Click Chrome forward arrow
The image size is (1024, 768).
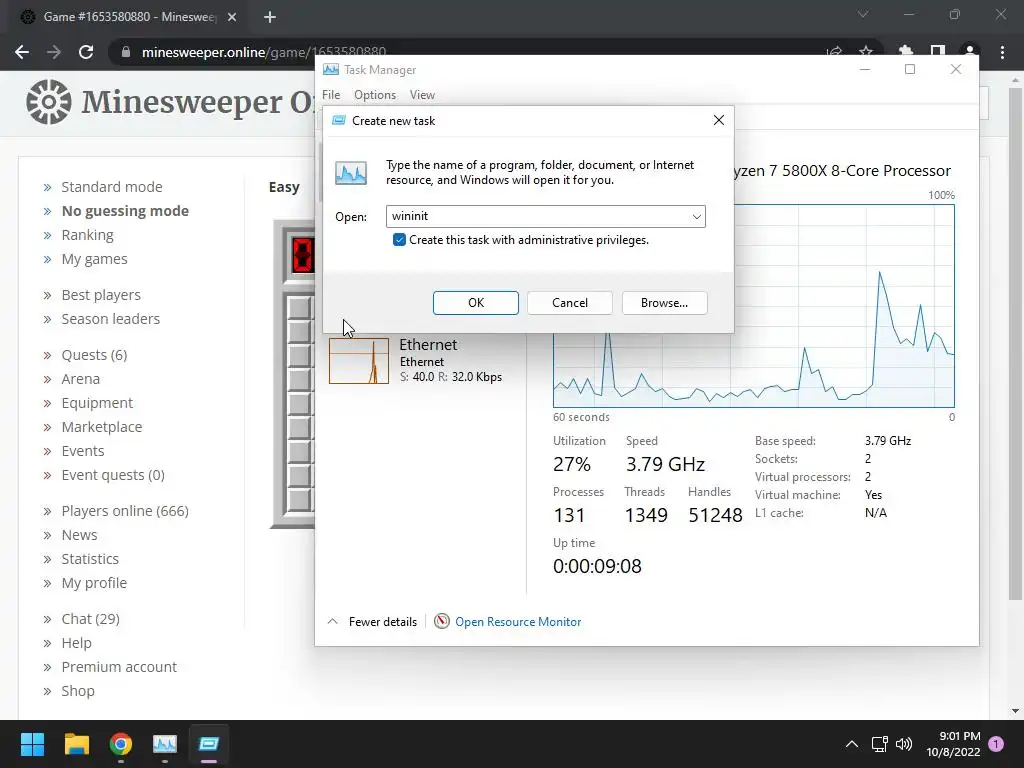[54, 52]
